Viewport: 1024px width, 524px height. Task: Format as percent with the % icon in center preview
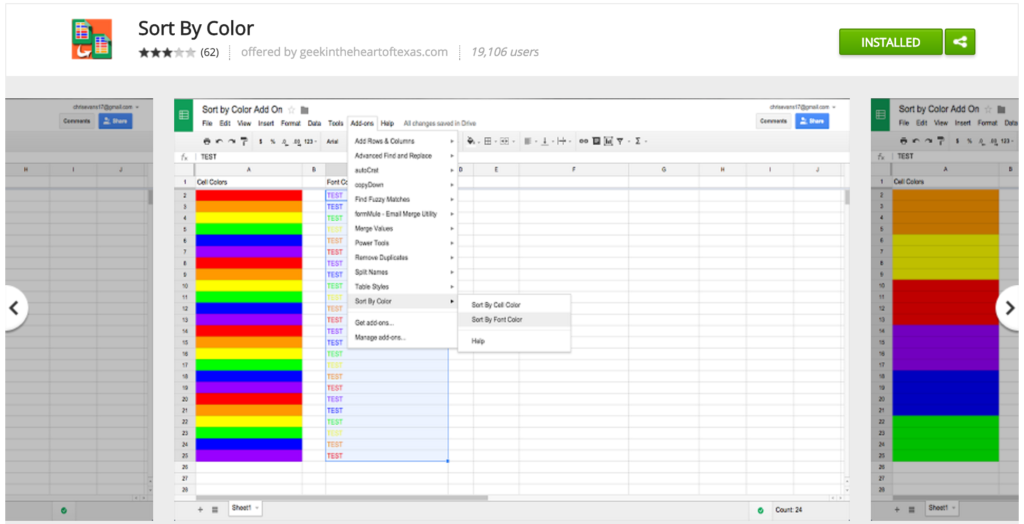click(x=273, y=141)
